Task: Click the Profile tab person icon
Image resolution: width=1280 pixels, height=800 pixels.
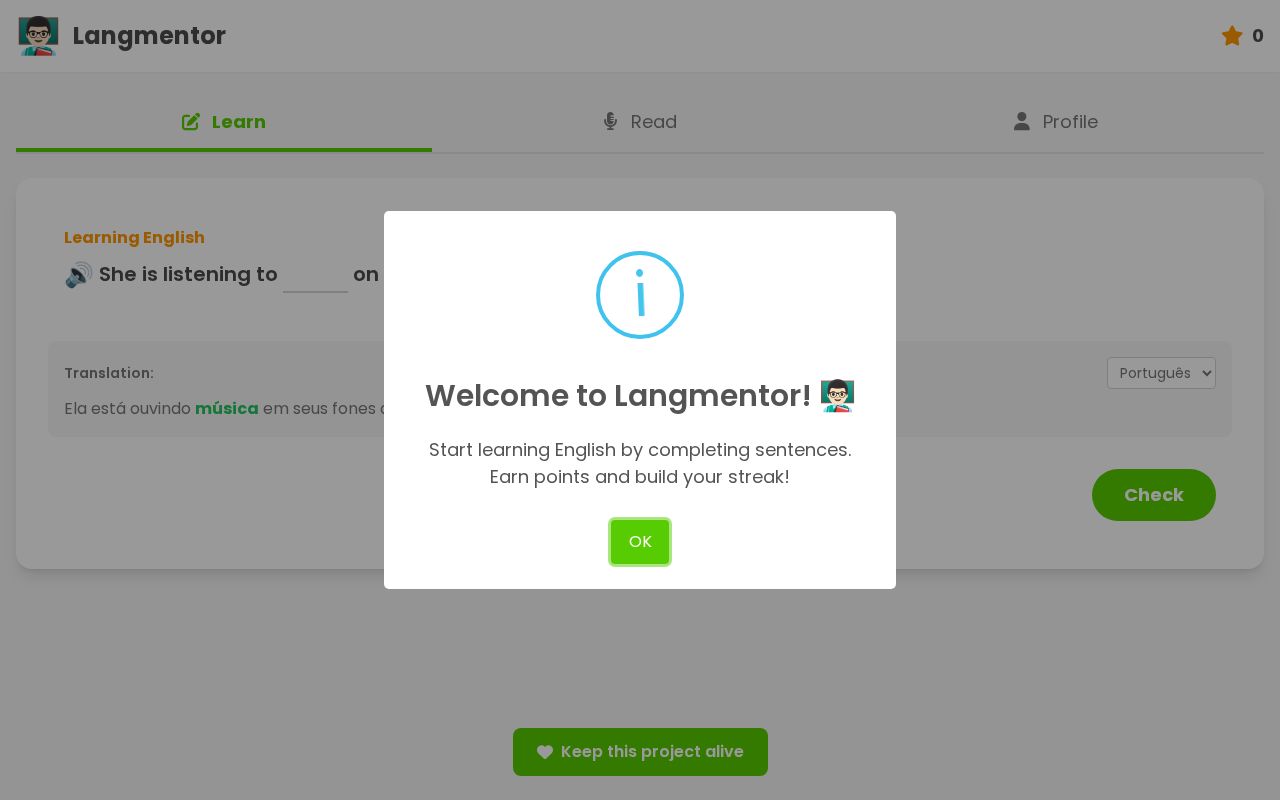Action: (1021, 121)
